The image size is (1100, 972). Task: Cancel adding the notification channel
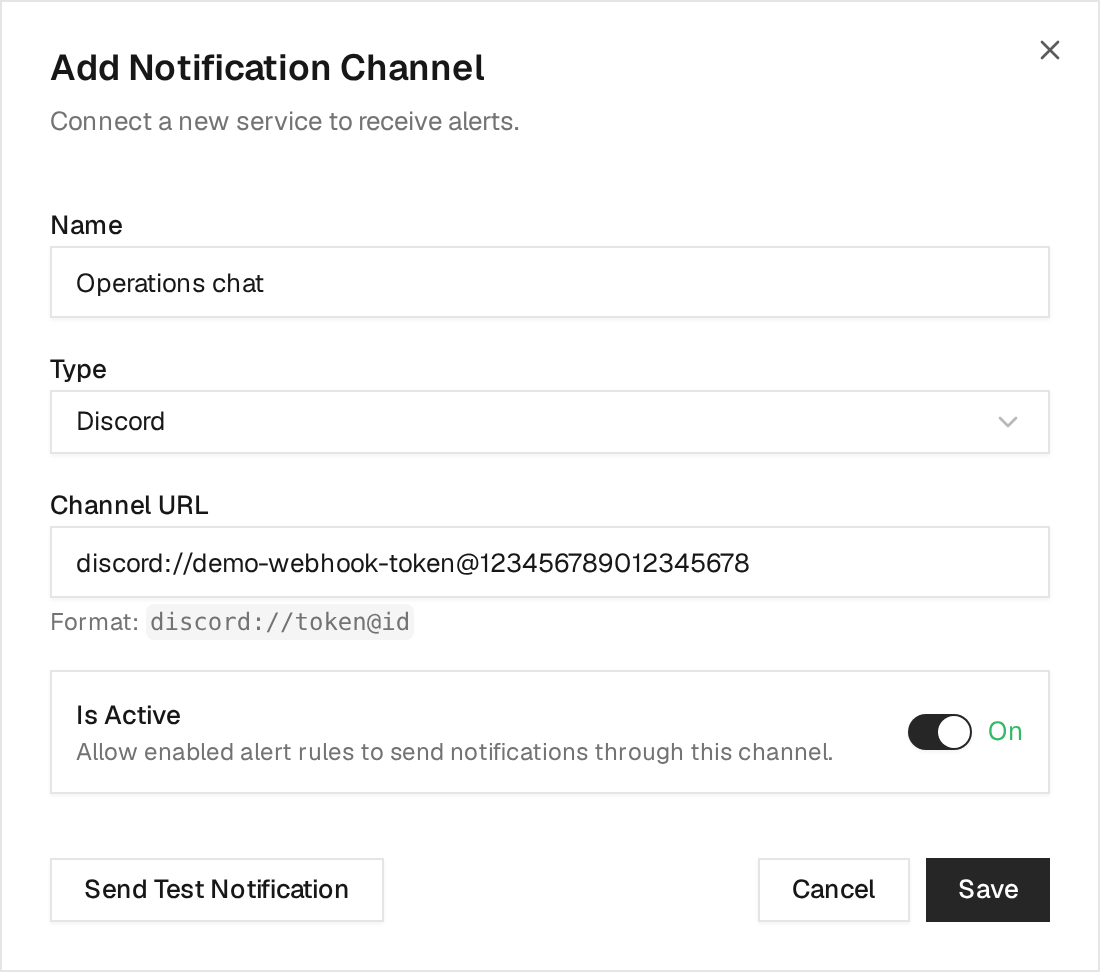click(833, 889)
